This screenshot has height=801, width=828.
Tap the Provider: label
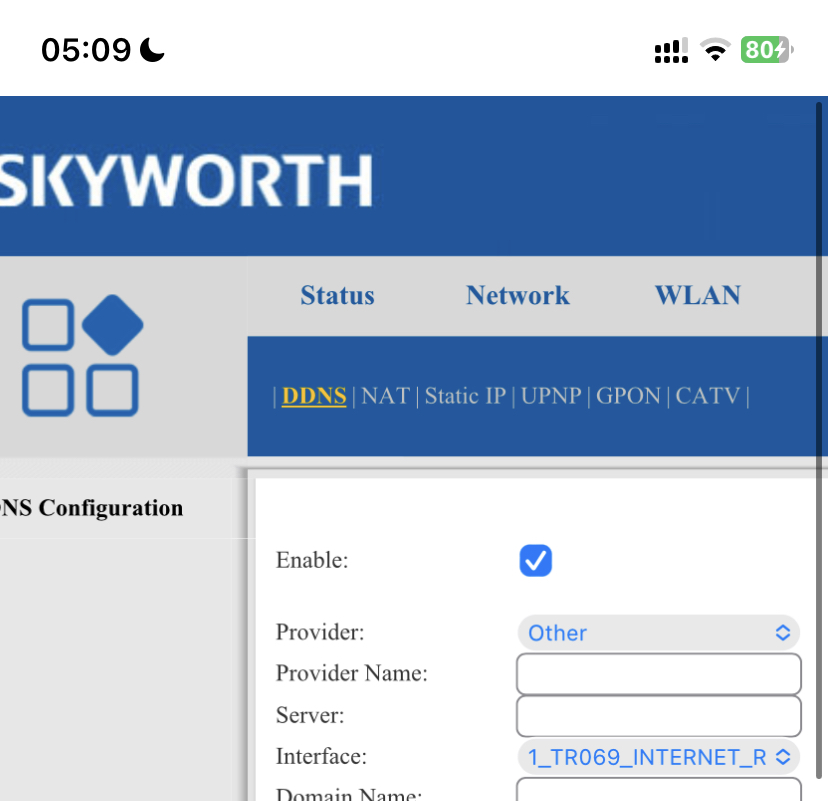tap(320, 632)
